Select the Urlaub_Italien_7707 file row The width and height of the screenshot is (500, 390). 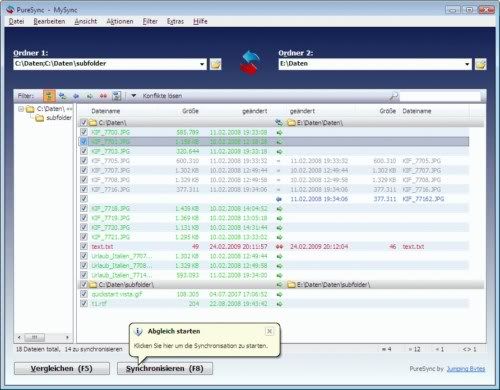274,256
